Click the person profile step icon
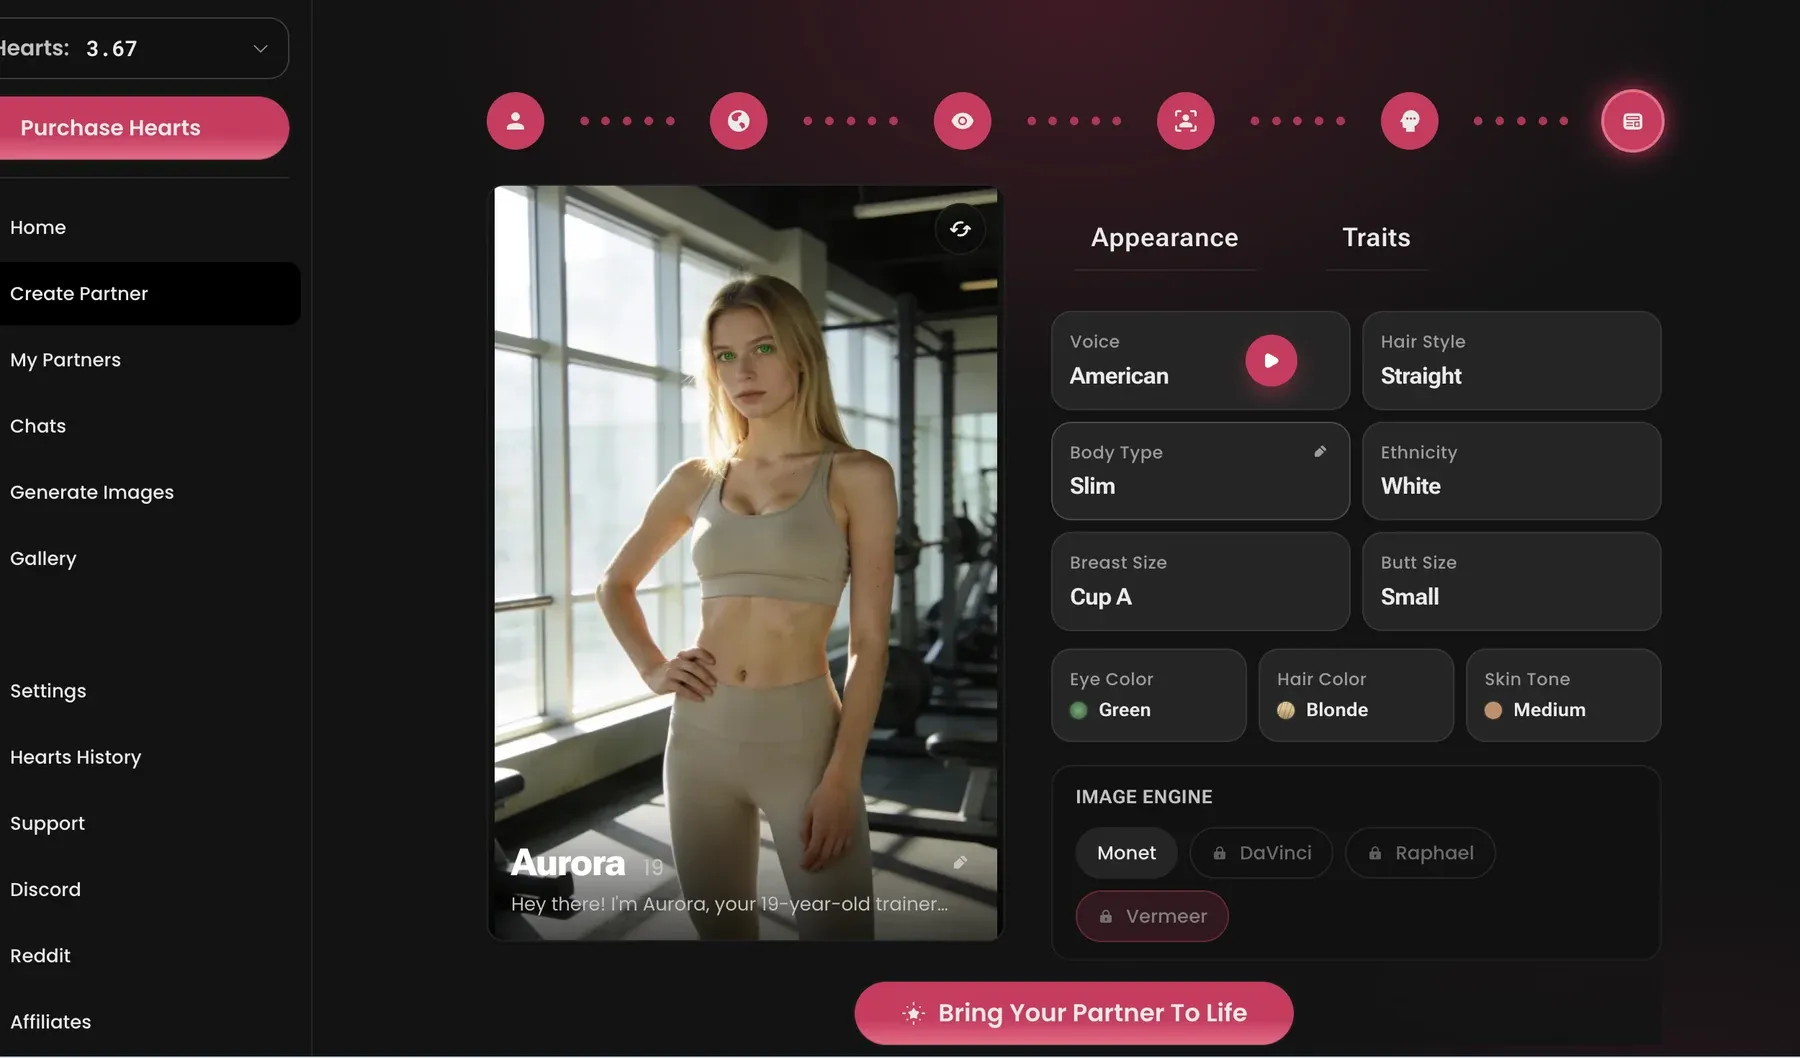Image resolution: width=1800 pixels, height=1058 pixels. (x=515, y=121)
